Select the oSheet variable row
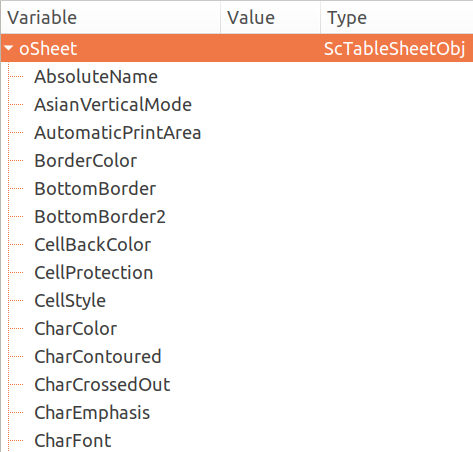This screenshot has width=473, height=452. 237,48
